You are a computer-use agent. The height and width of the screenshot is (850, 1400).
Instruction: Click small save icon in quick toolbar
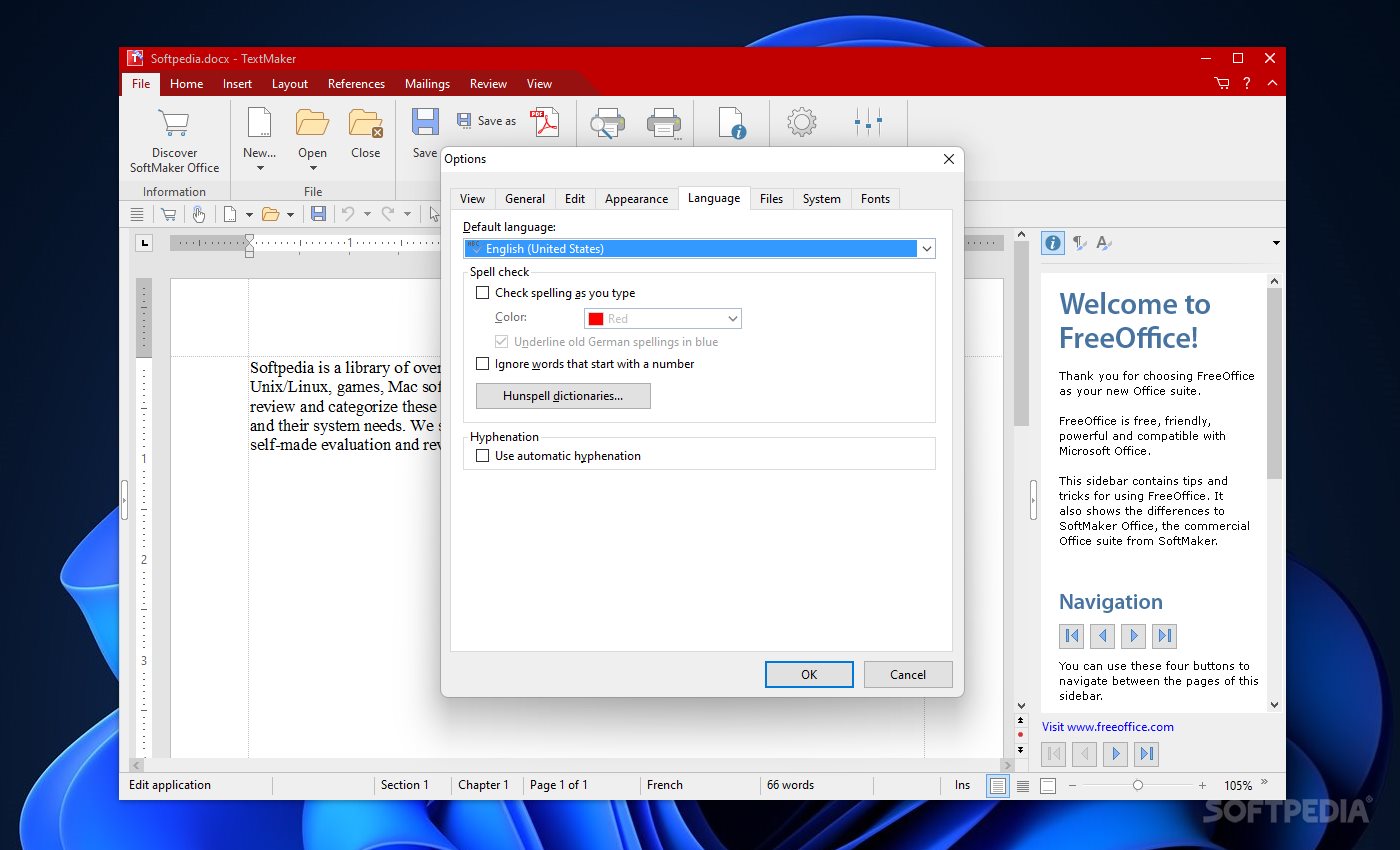318,214
